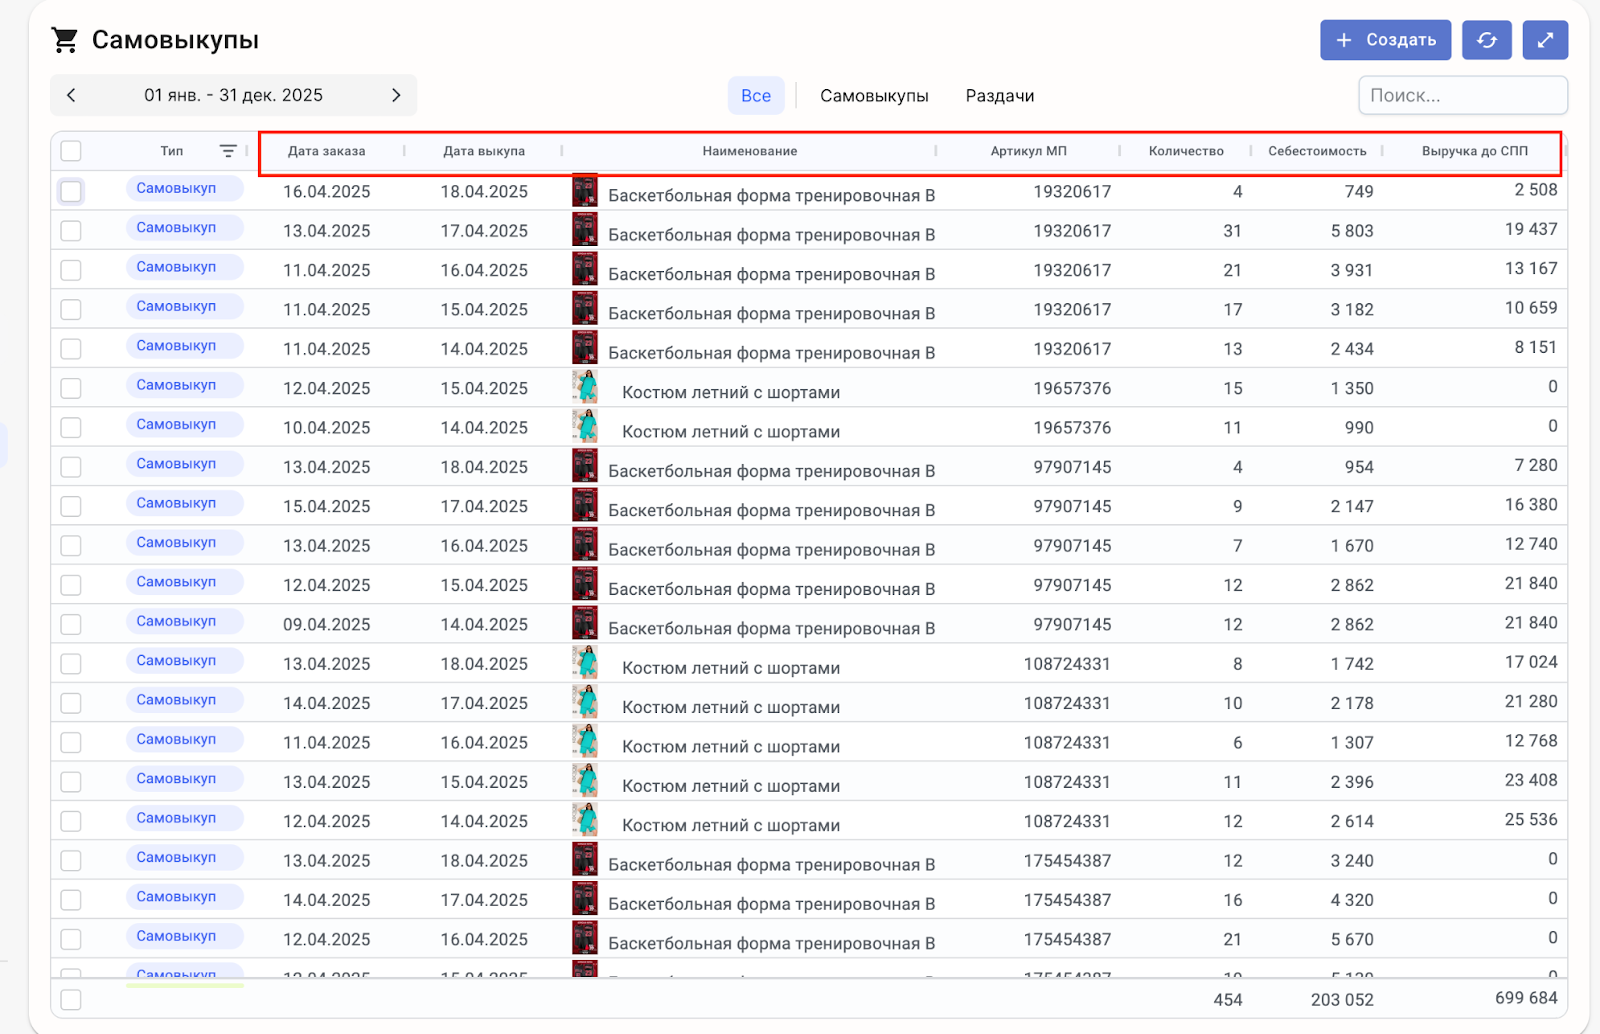Go to previous date period arrow
1600x1034 pixels.
[71, 95]
